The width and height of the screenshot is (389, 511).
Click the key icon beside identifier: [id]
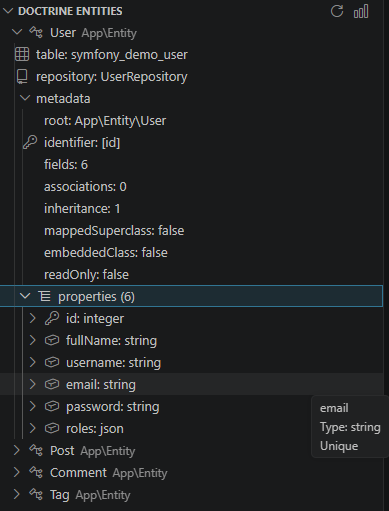[30, 142]
